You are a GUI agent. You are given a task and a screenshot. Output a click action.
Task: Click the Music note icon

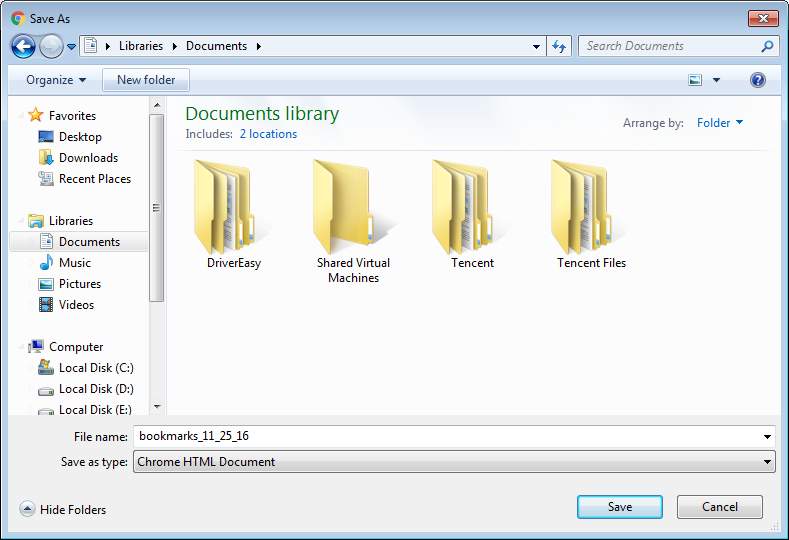click(x=46, y=262)
